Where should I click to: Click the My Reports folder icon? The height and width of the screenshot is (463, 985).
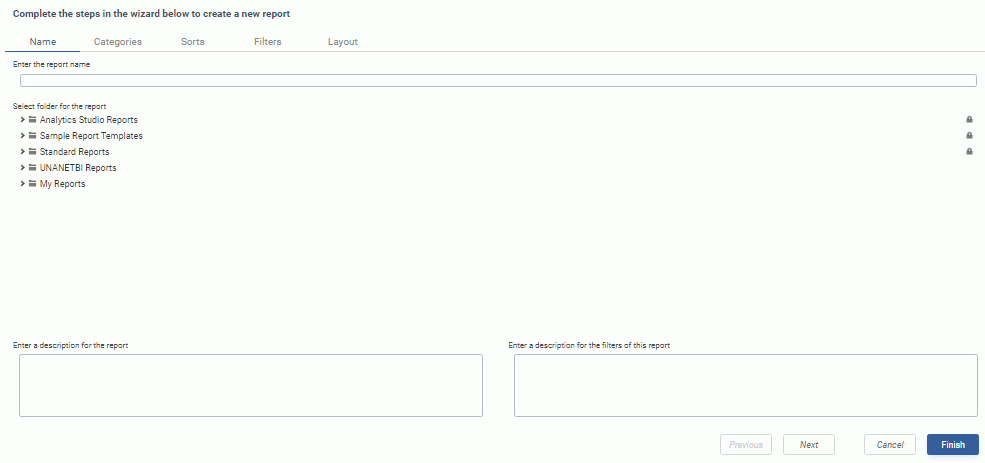(x=33, y=184)
